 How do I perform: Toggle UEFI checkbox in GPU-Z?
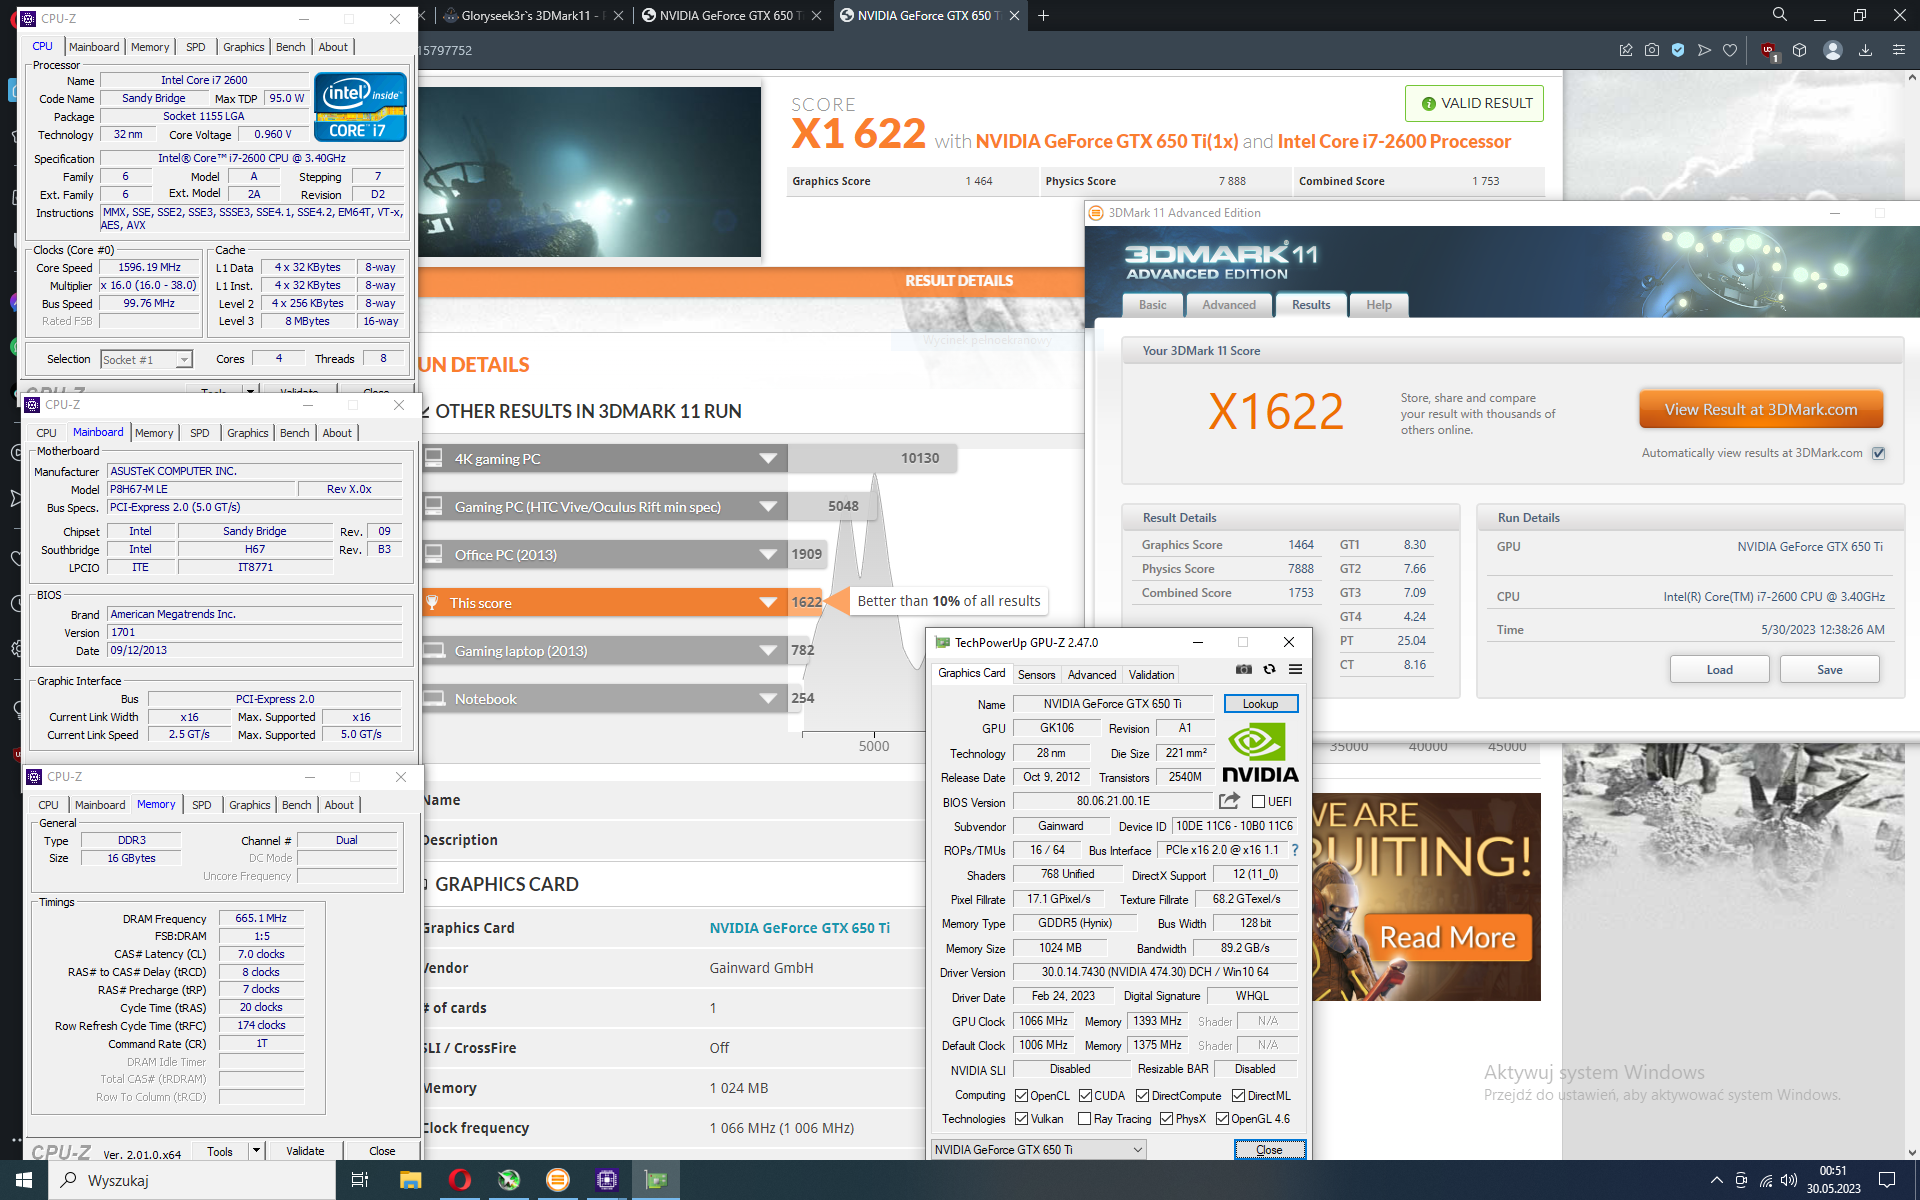click(x=1258, y=801)
